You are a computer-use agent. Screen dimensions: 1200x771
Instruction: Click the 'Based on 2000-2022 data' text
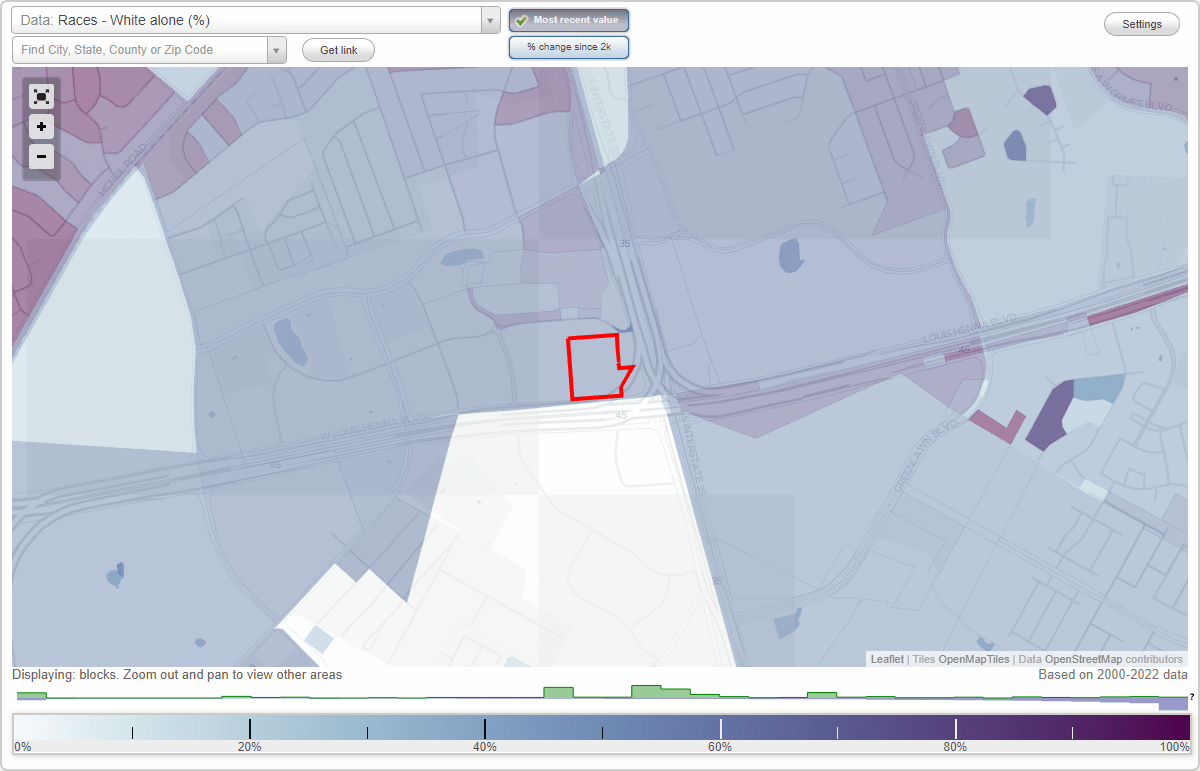[1113, 675]
